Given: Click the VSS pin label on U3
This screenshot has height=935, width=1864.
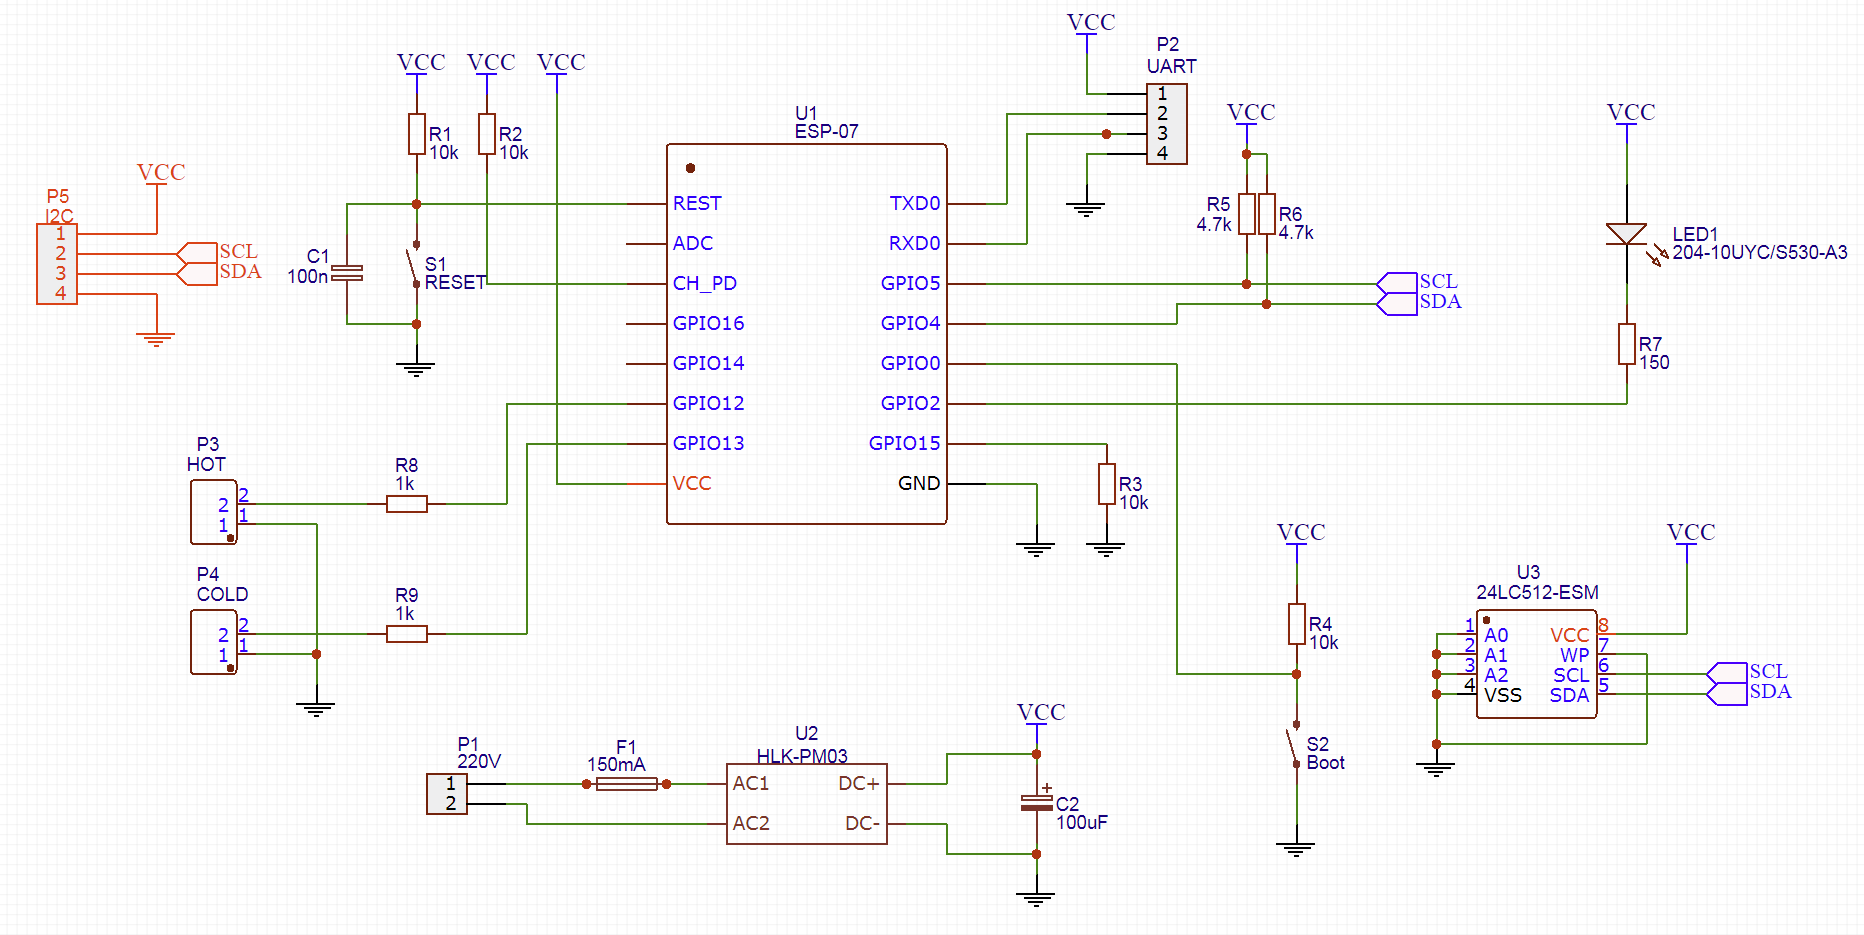Looking at the screenshot, I should tap(1503, 696).
